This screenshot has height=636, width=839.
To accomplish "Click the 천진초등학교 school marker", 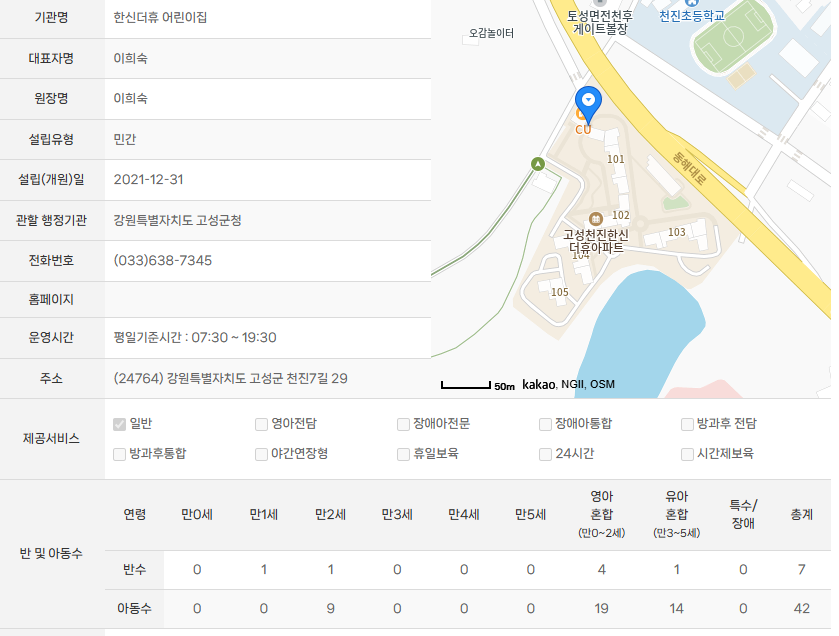I will [x=692, y=11].
